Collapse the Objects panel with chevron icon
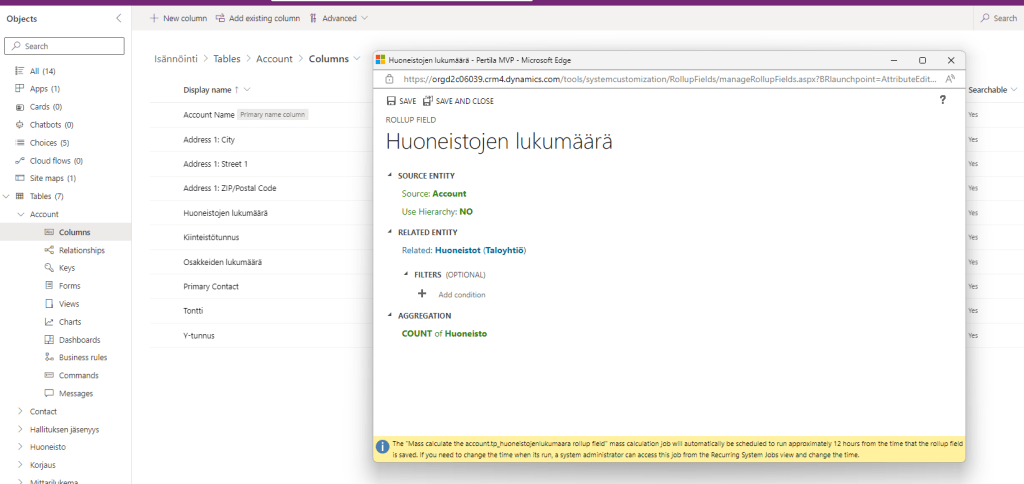Viewport: 1024px width, 484px height. tap(119, 18)
